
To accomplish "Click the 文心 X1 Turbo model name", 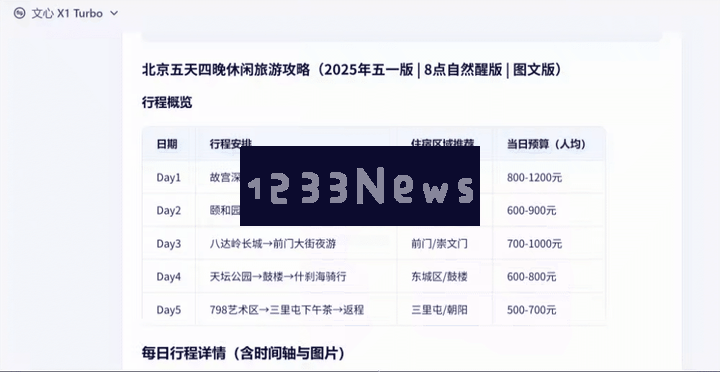I will click(67, 13).
